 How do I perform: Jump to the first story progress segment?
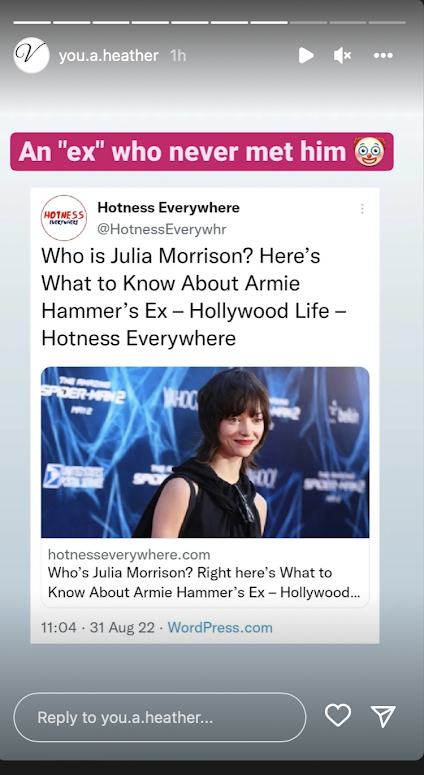tap(32, 22)
